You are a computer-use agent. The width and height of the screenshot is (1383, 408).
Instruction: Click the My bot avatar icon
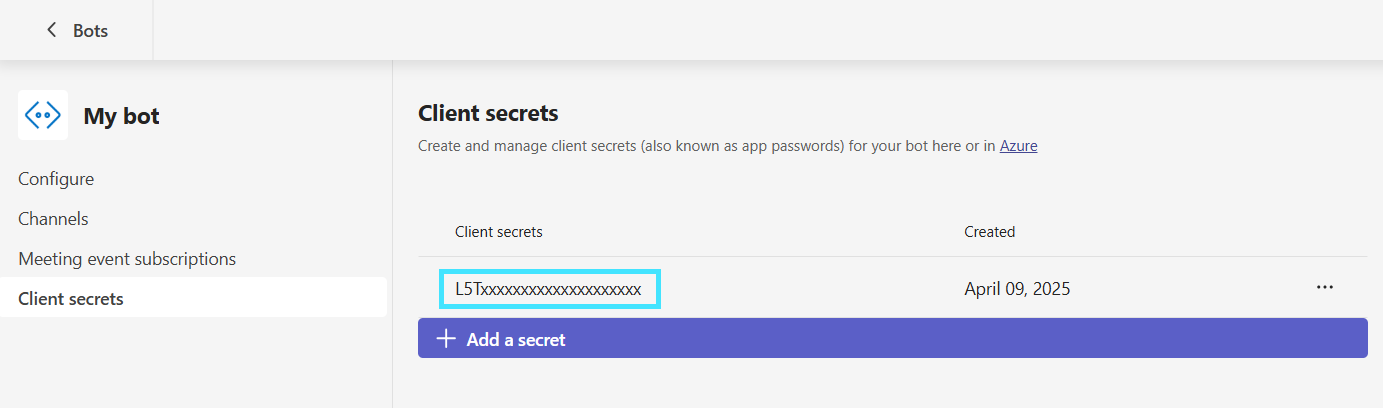click(x=43, y=115)
